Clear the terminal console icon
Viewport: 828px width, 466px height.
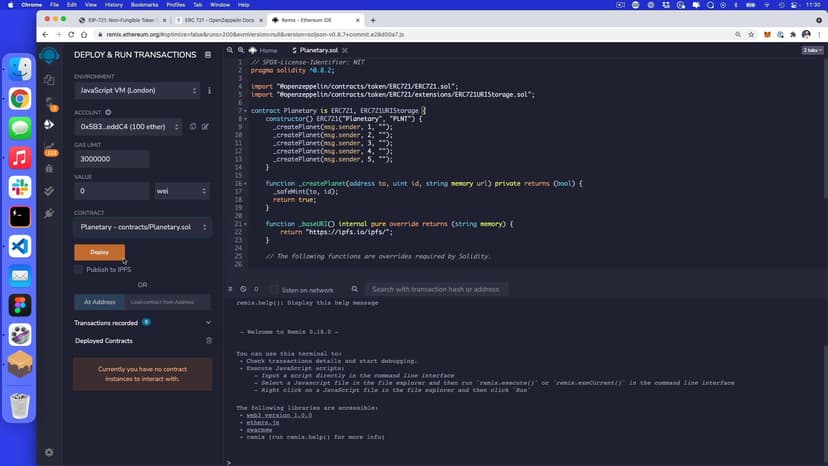click(x=243, y=289)
